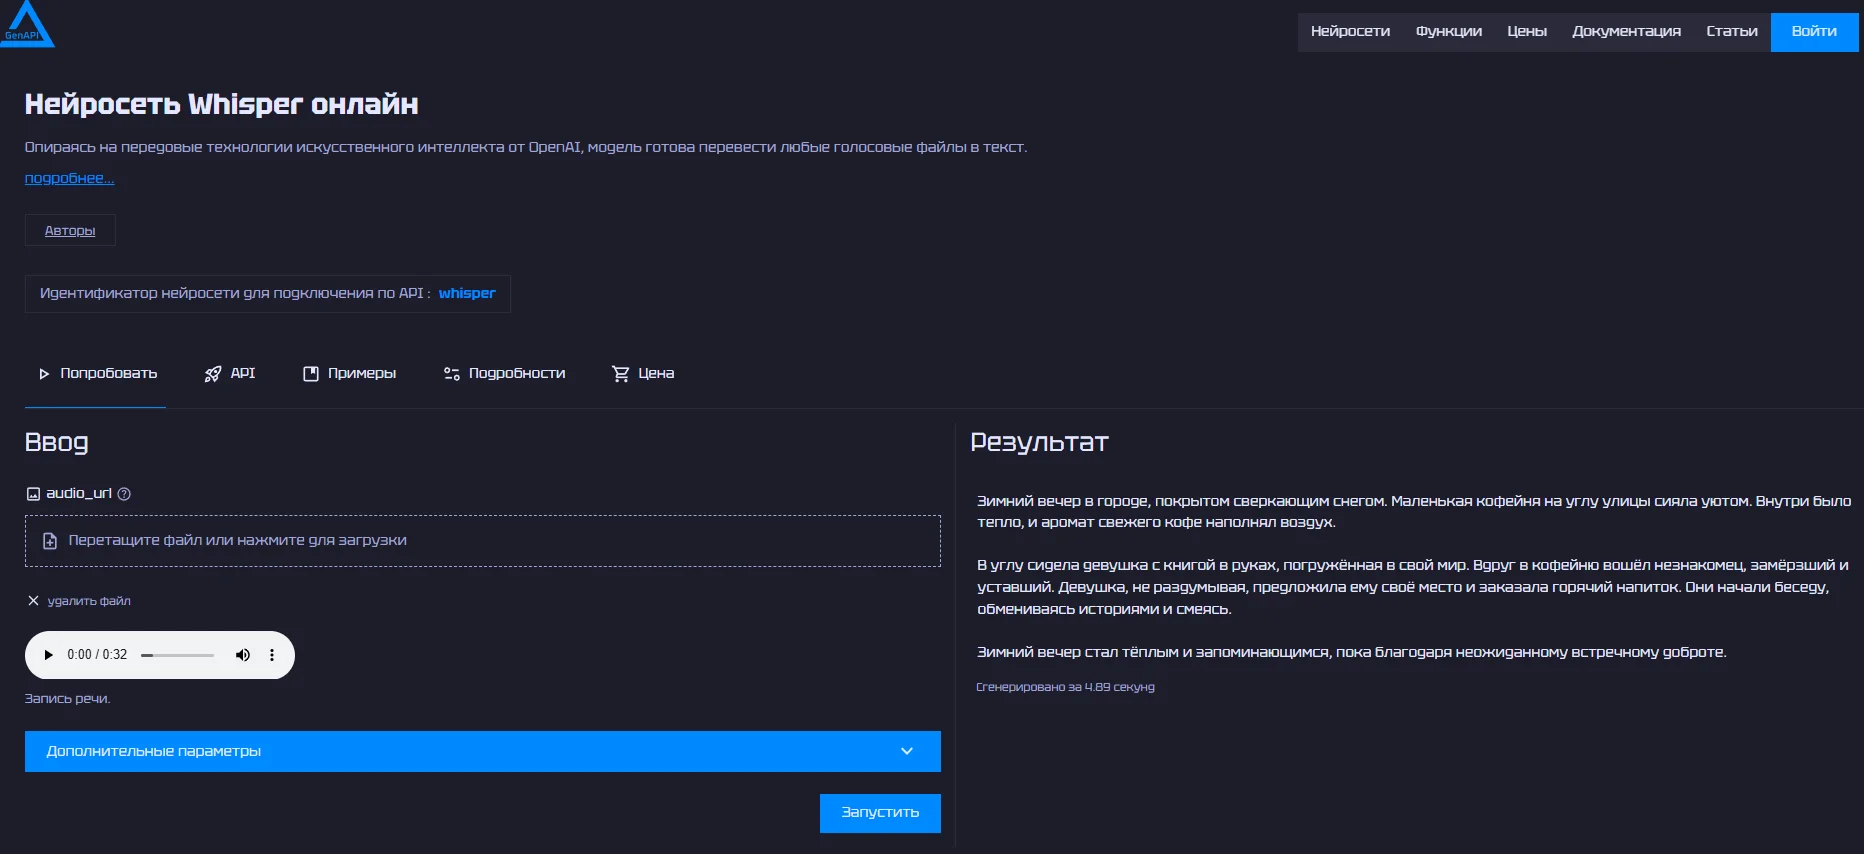1864x854 pixels.
Task: Click the Запустить run button
Action: click(880, 813)
